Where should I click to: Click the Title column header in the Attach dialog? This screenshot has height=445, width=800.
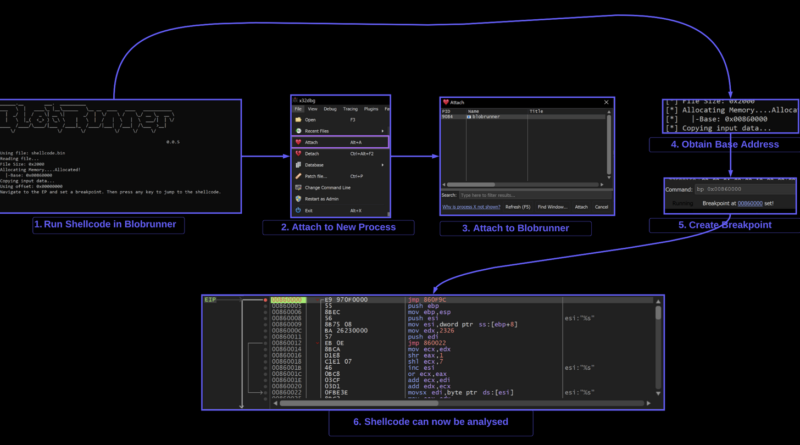tap(536, 111)
